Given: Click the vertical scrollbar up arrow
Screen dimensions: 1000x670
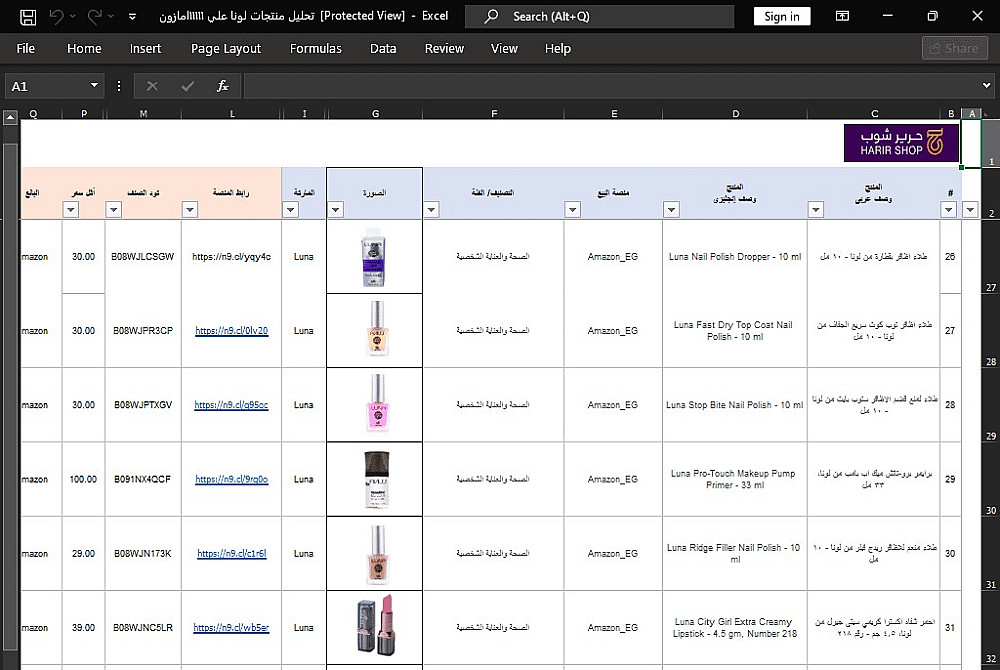Looking at the screenshot, I should pos(11,119).
